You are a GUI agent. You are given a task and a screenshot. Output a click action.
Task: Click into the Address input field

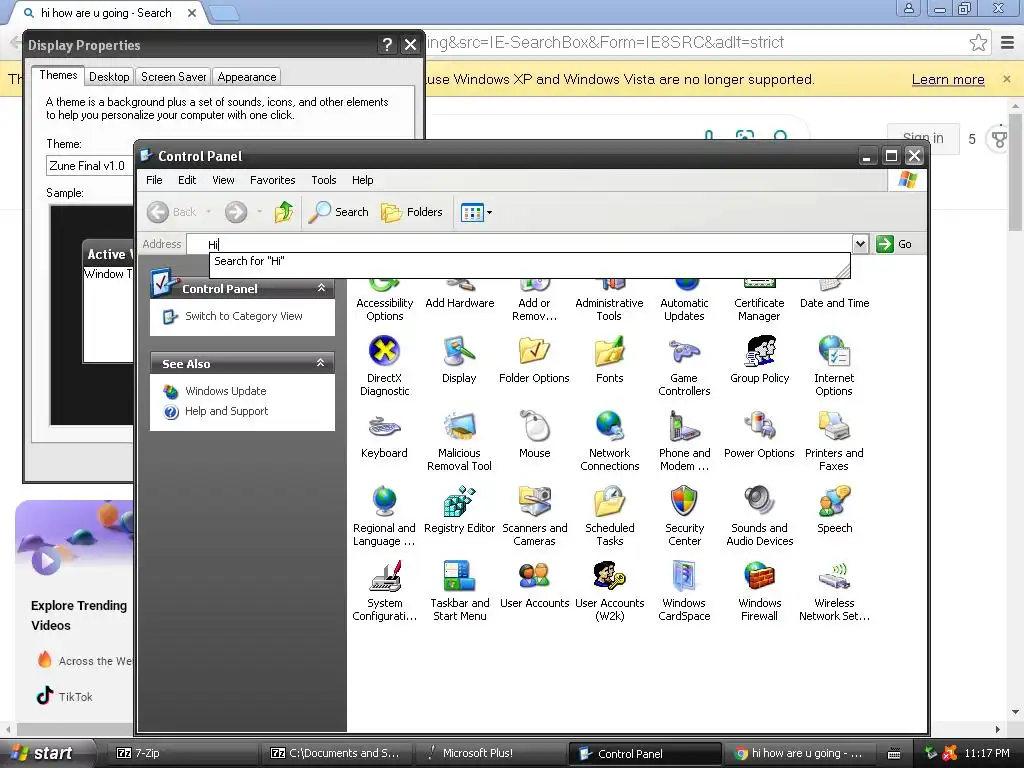pyautogui.click(x=519, y=244)
